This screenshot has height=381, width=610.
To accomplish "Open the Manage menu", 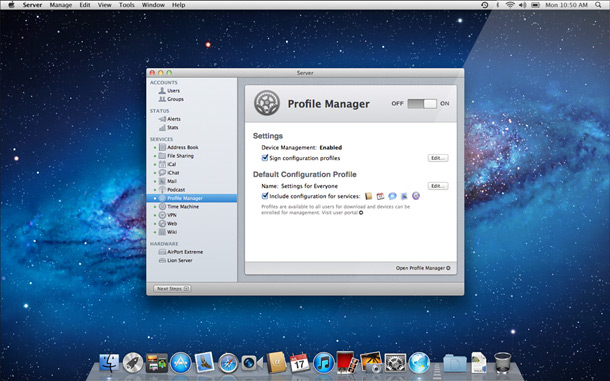I will [61, 5].
